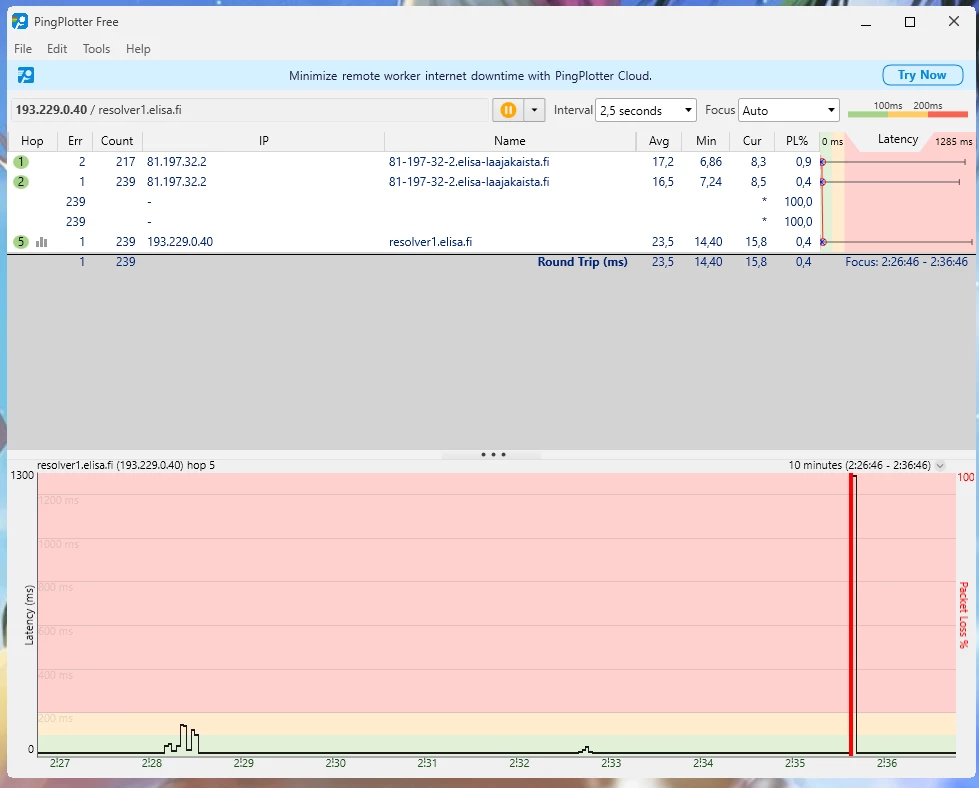The height and width of the screenshot is (788, 979).
Task: Click the Focus: 2:26:46 - 2:36:46 text
Action: (x=907, y=262)
